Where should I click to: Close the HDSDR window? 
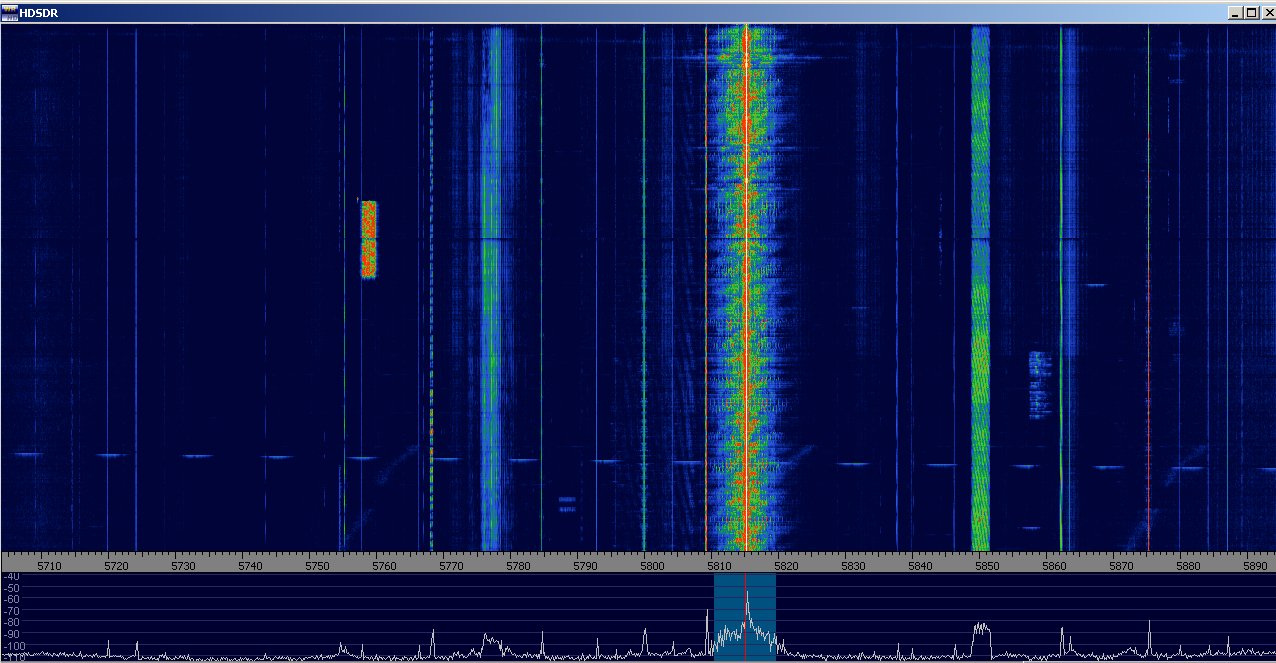point(1265,13)
